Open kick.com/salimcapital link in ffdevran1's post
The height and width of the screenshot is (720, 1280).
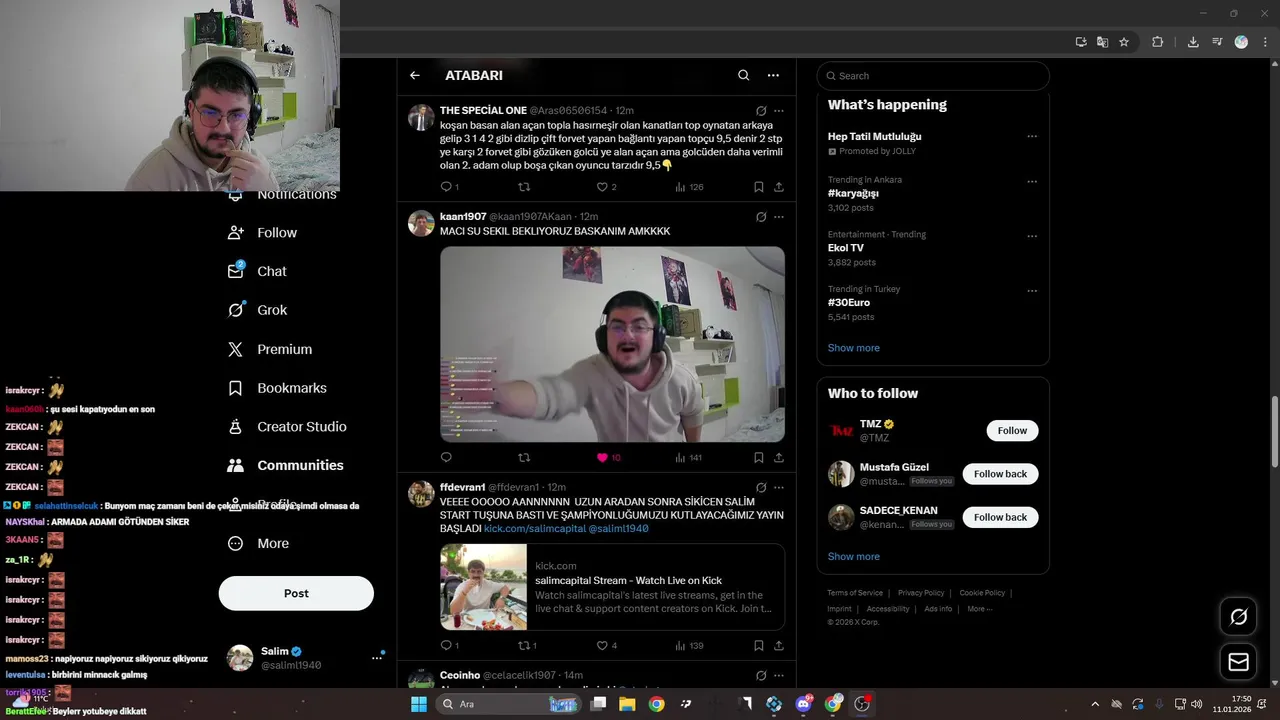click(535, 528)
